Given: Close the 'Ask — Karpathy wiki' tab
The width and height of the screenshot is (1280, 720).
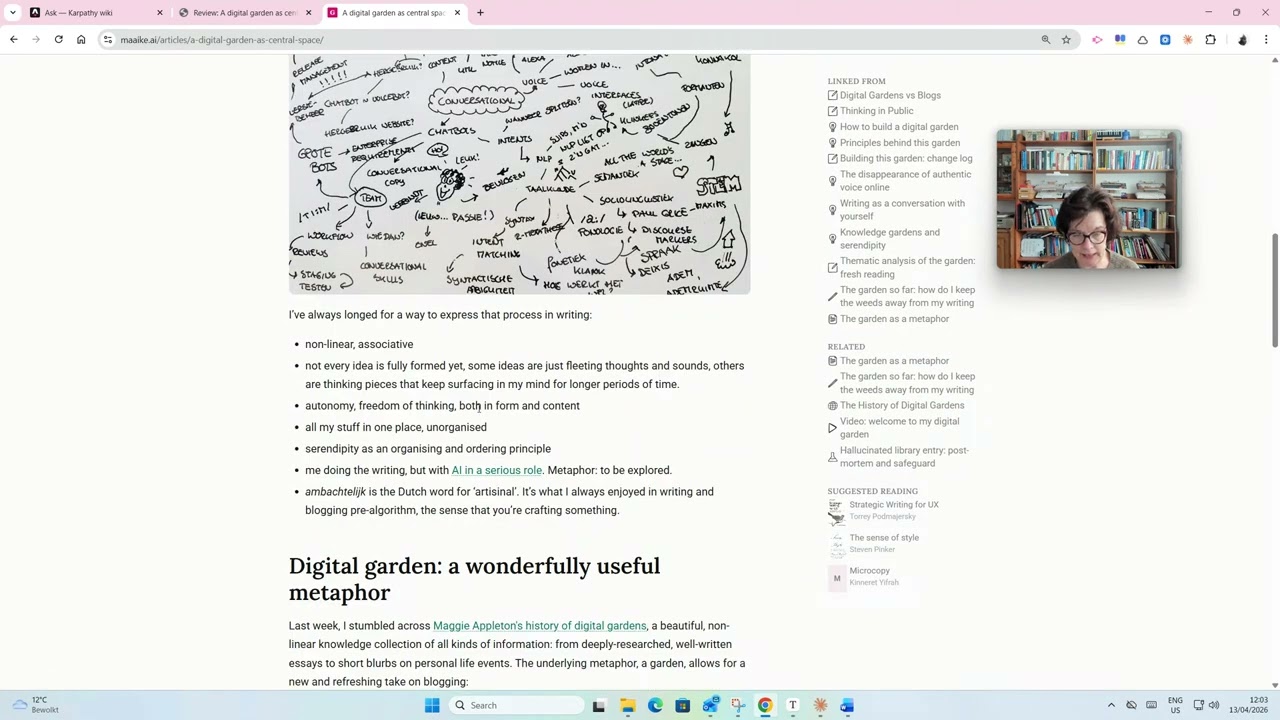Looking at the screenshot, I should pyautogui.click(x=160, y=13).
